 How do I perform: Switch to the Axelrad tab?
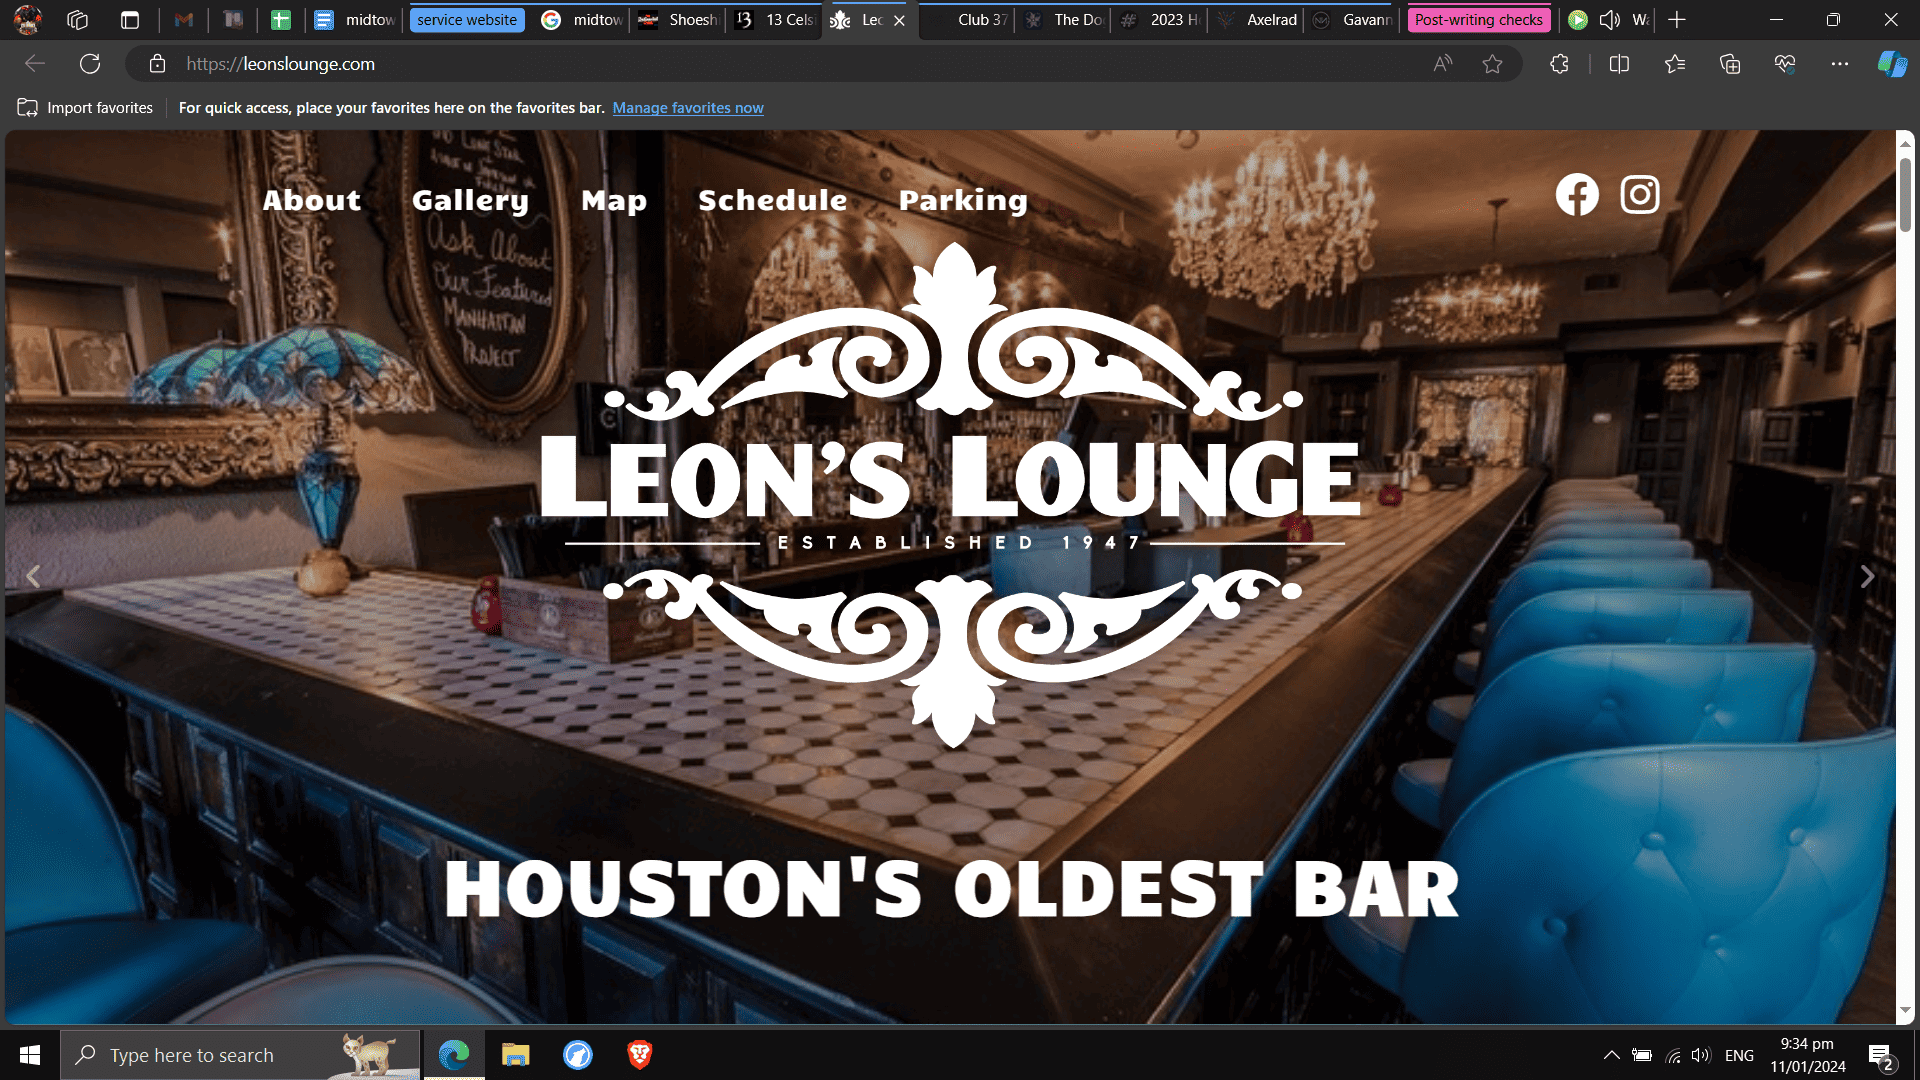(1257, 20)
